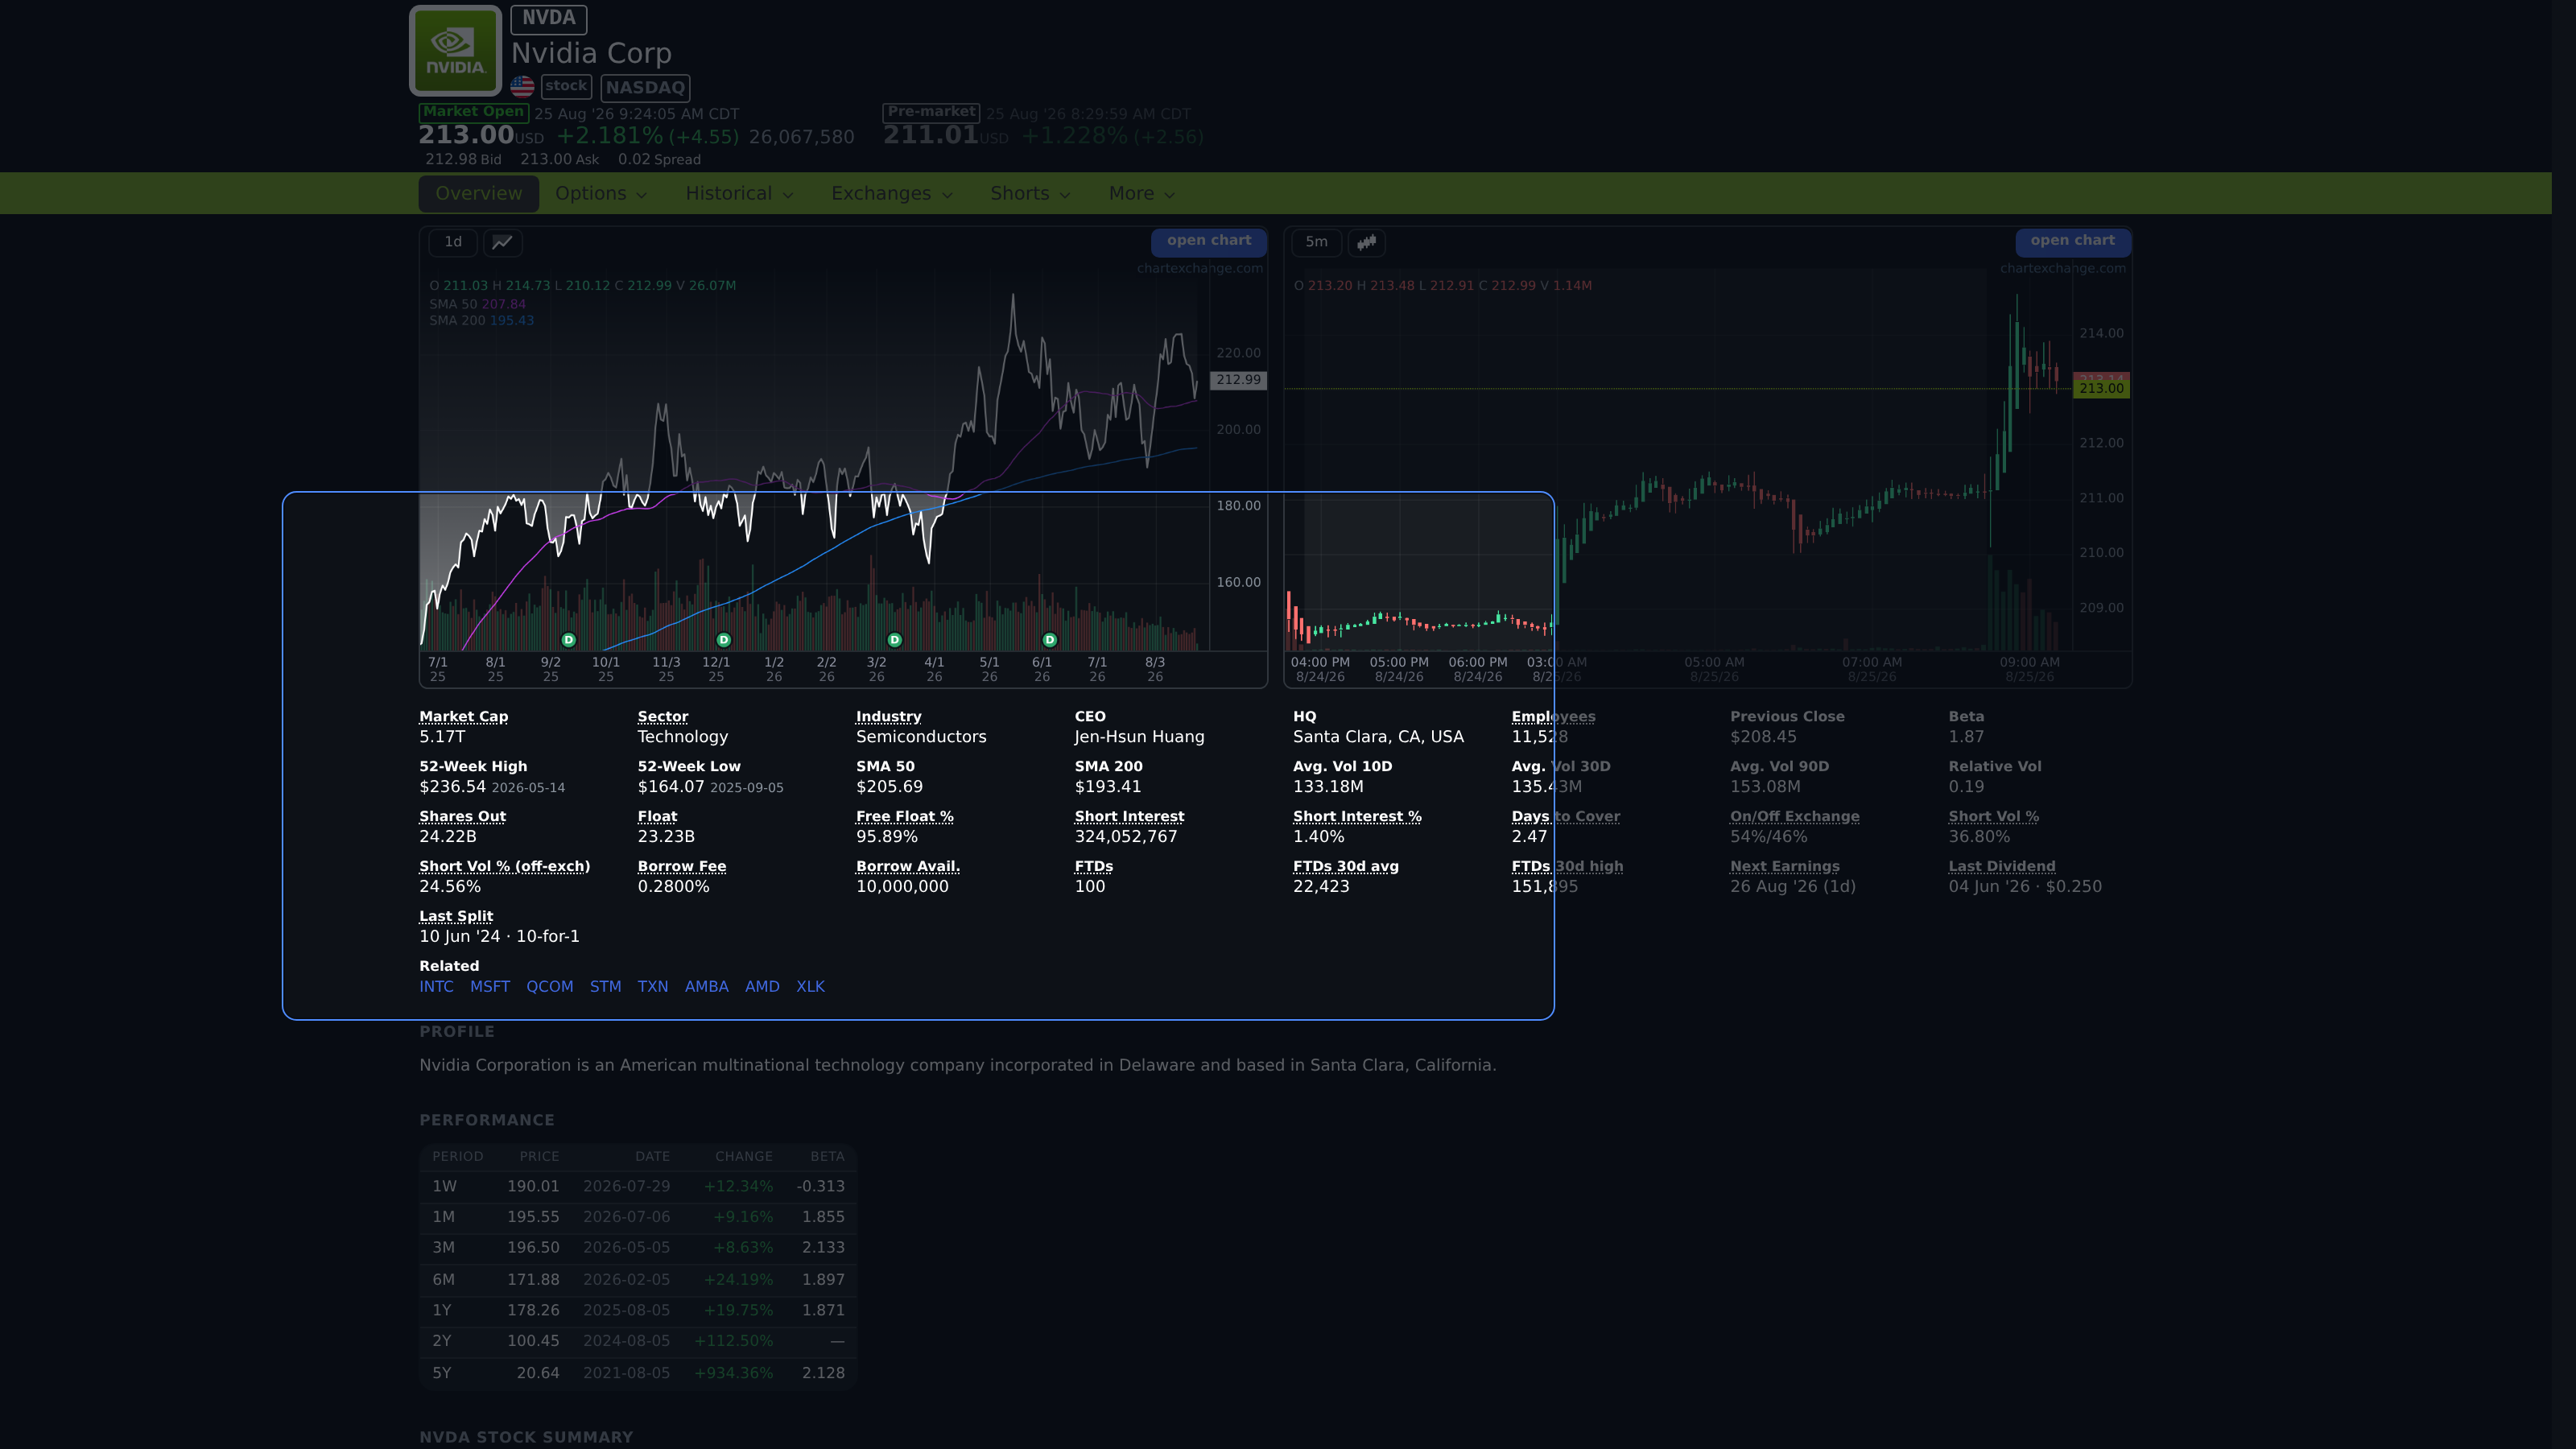Click the stock type badge
Screen dimensions: 2576x1449
(x=566, y=87)
